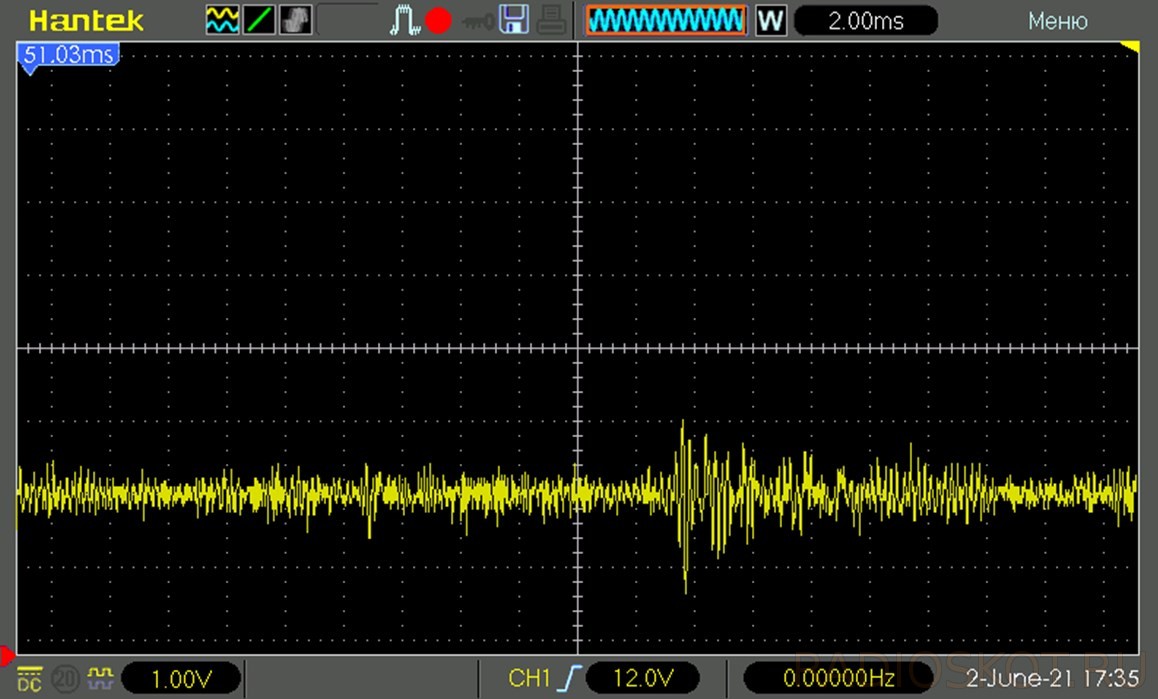Click the W window mode icon

(x=771, y=20)
